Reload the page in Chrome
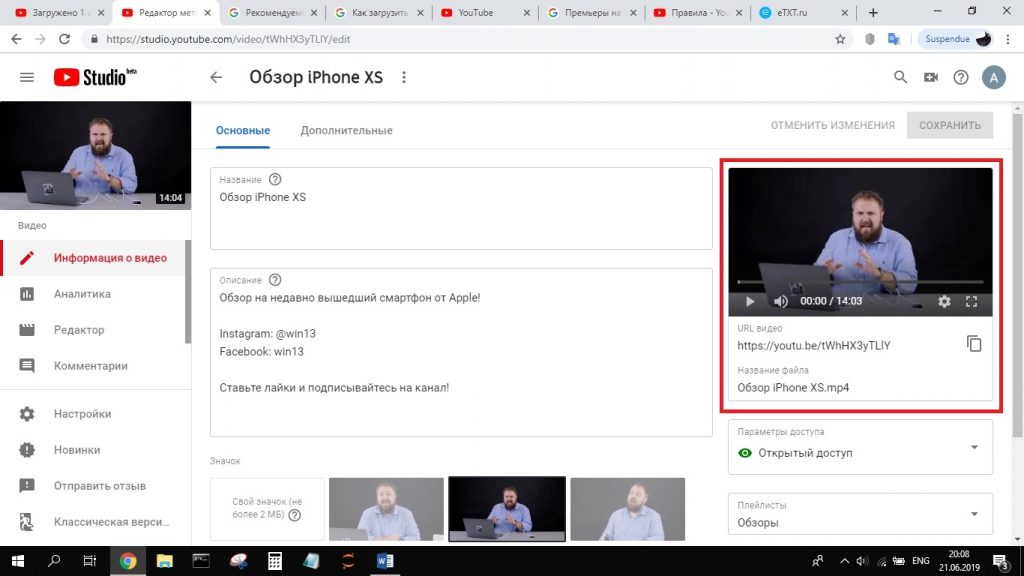This screenshot has height=576, width=1024. [64, 39]
